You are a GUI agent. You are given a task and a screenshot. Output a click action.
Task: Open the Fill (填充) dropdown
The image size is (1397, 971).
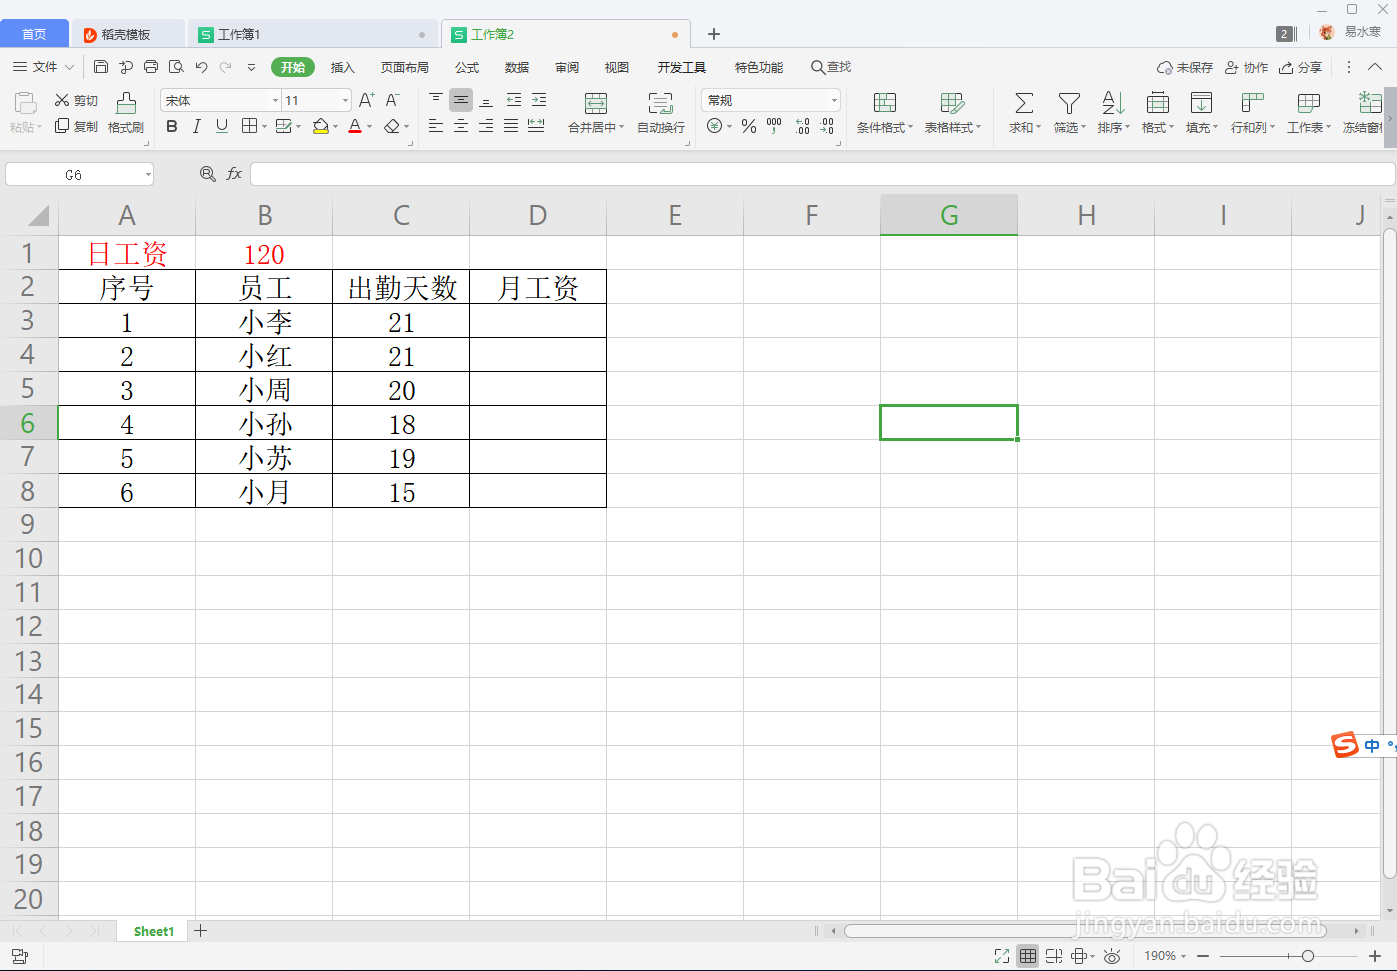coord(1201,112)
